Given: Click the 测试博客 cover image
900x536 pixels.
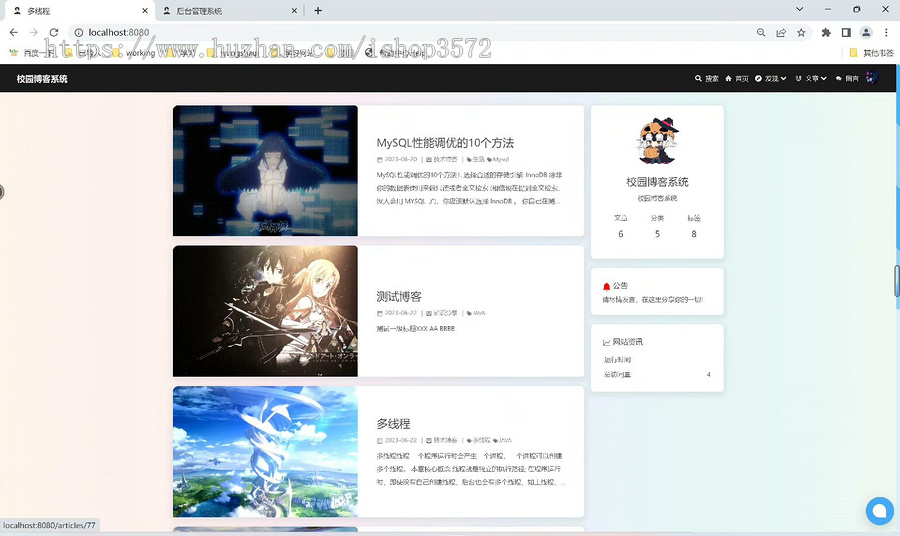Looking at the screenshot, I should coord(265,311).
